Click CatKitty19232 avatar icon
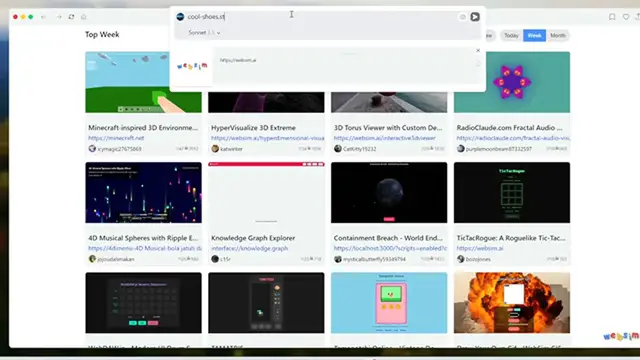 click(x=338, y=149)
